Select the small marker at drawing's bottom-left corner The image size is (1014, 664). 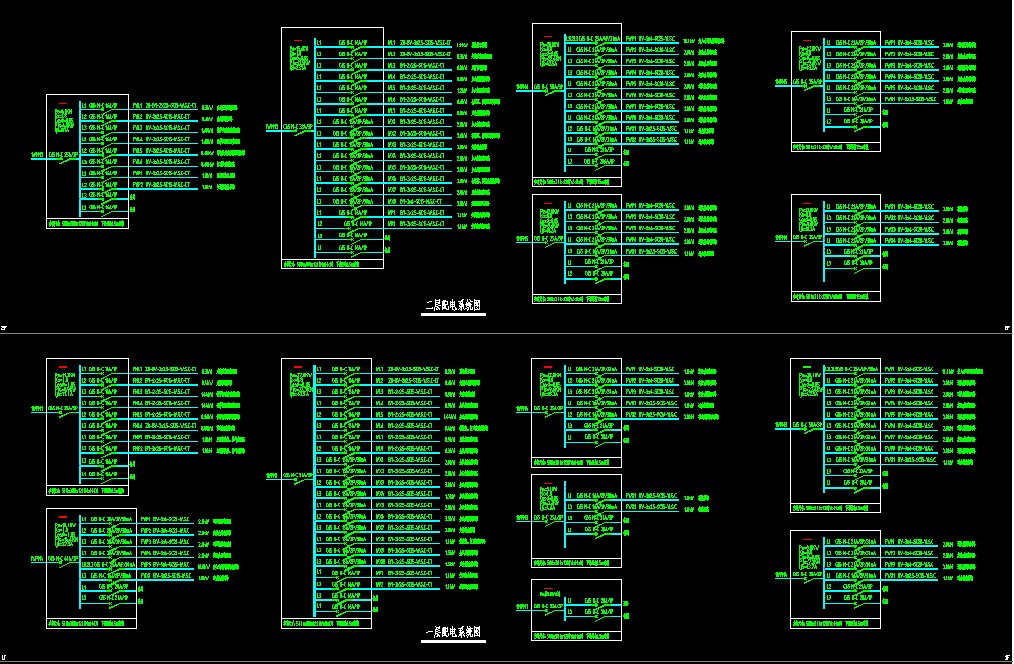(4, 657)
